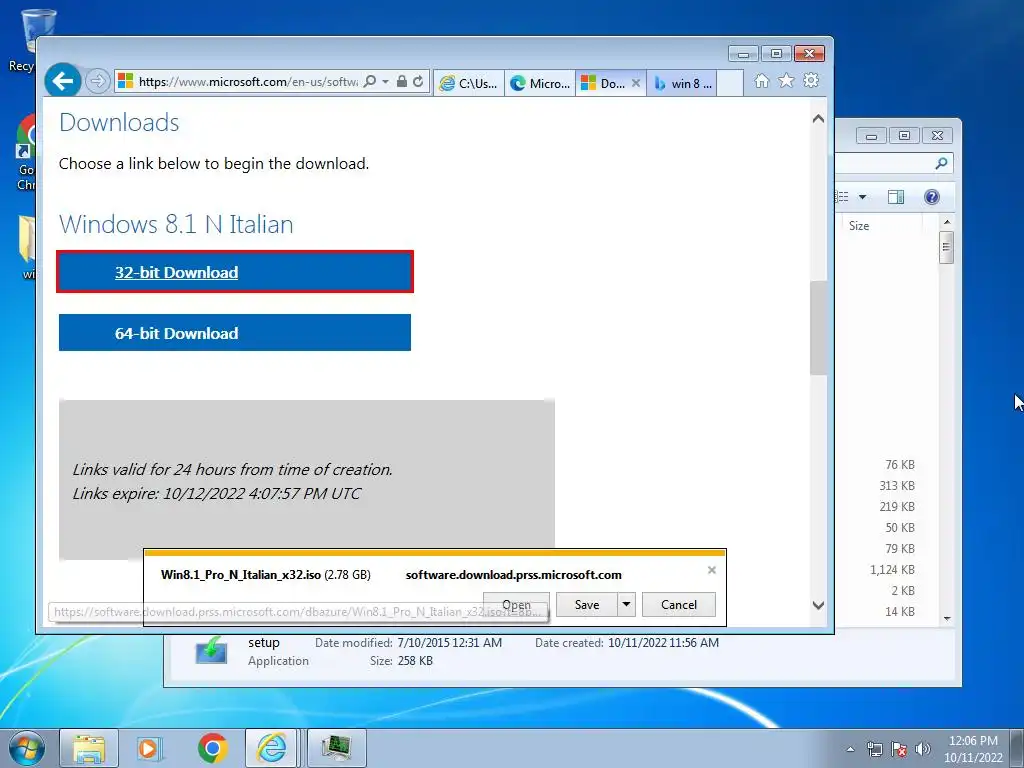
Task: Close the Do... tab with its X
Action: click(635, 83)
